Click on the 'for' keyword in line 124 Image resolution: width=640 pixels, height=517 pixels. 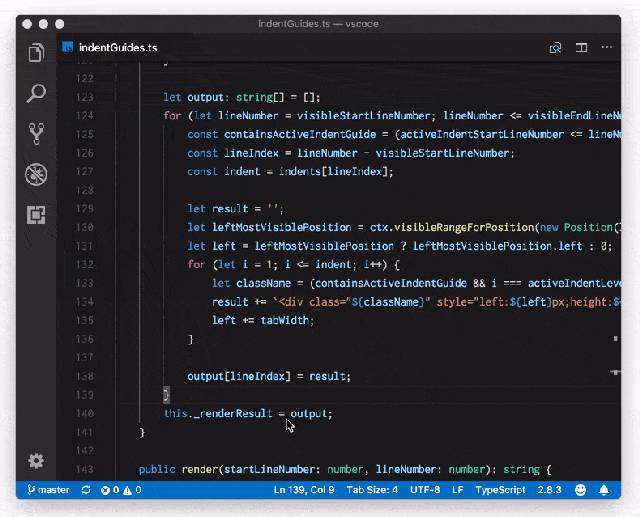coord(172,116)
